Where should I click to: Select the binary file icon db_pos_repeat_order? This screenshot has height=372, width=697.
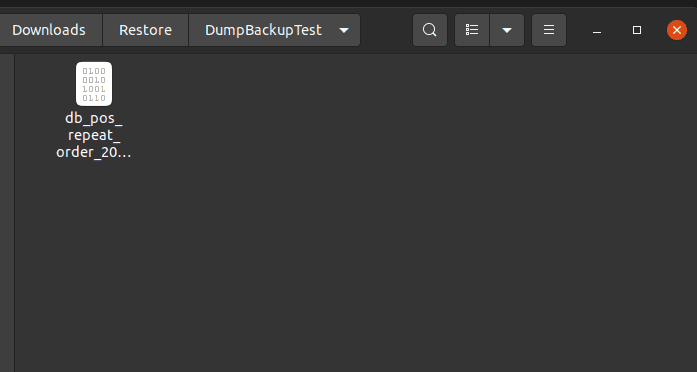(x=94, y=84)
